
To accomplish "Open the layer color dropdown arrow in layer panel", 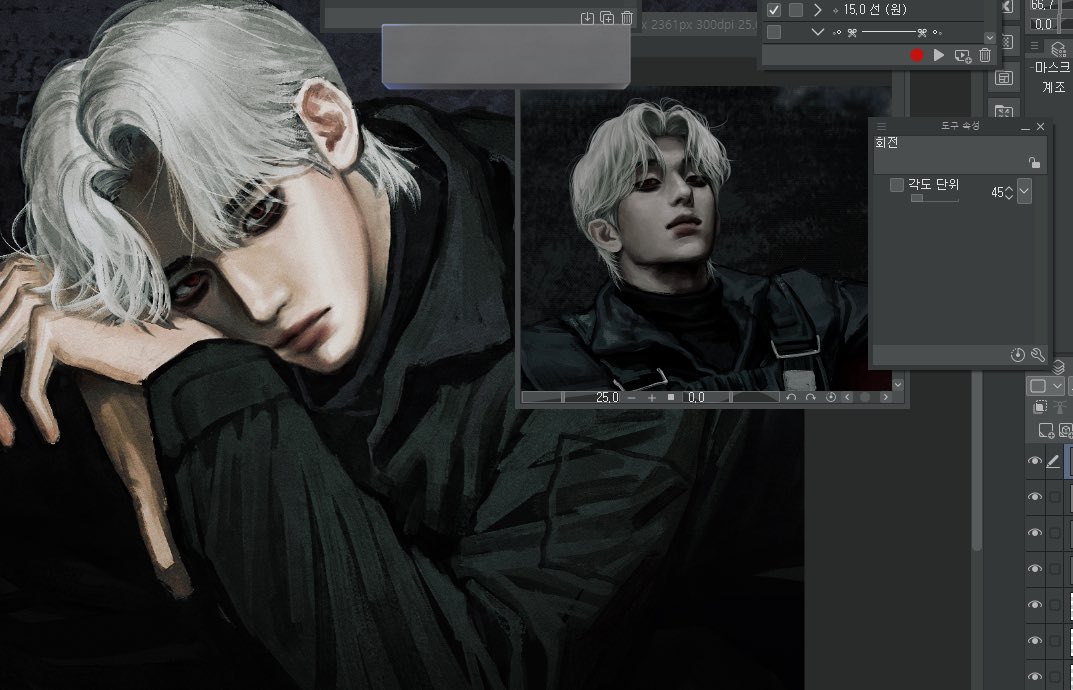I will tap(1057, 387).
